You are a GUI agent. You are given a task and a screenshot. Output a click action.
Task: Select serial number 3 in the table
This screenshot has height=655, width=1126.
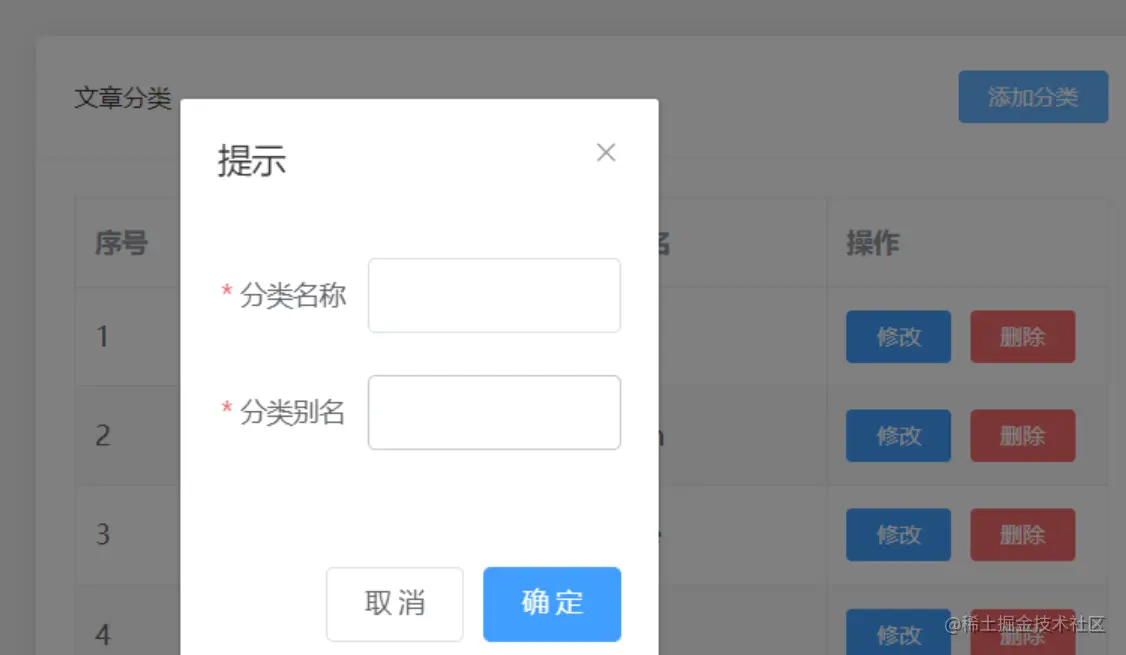103,534
